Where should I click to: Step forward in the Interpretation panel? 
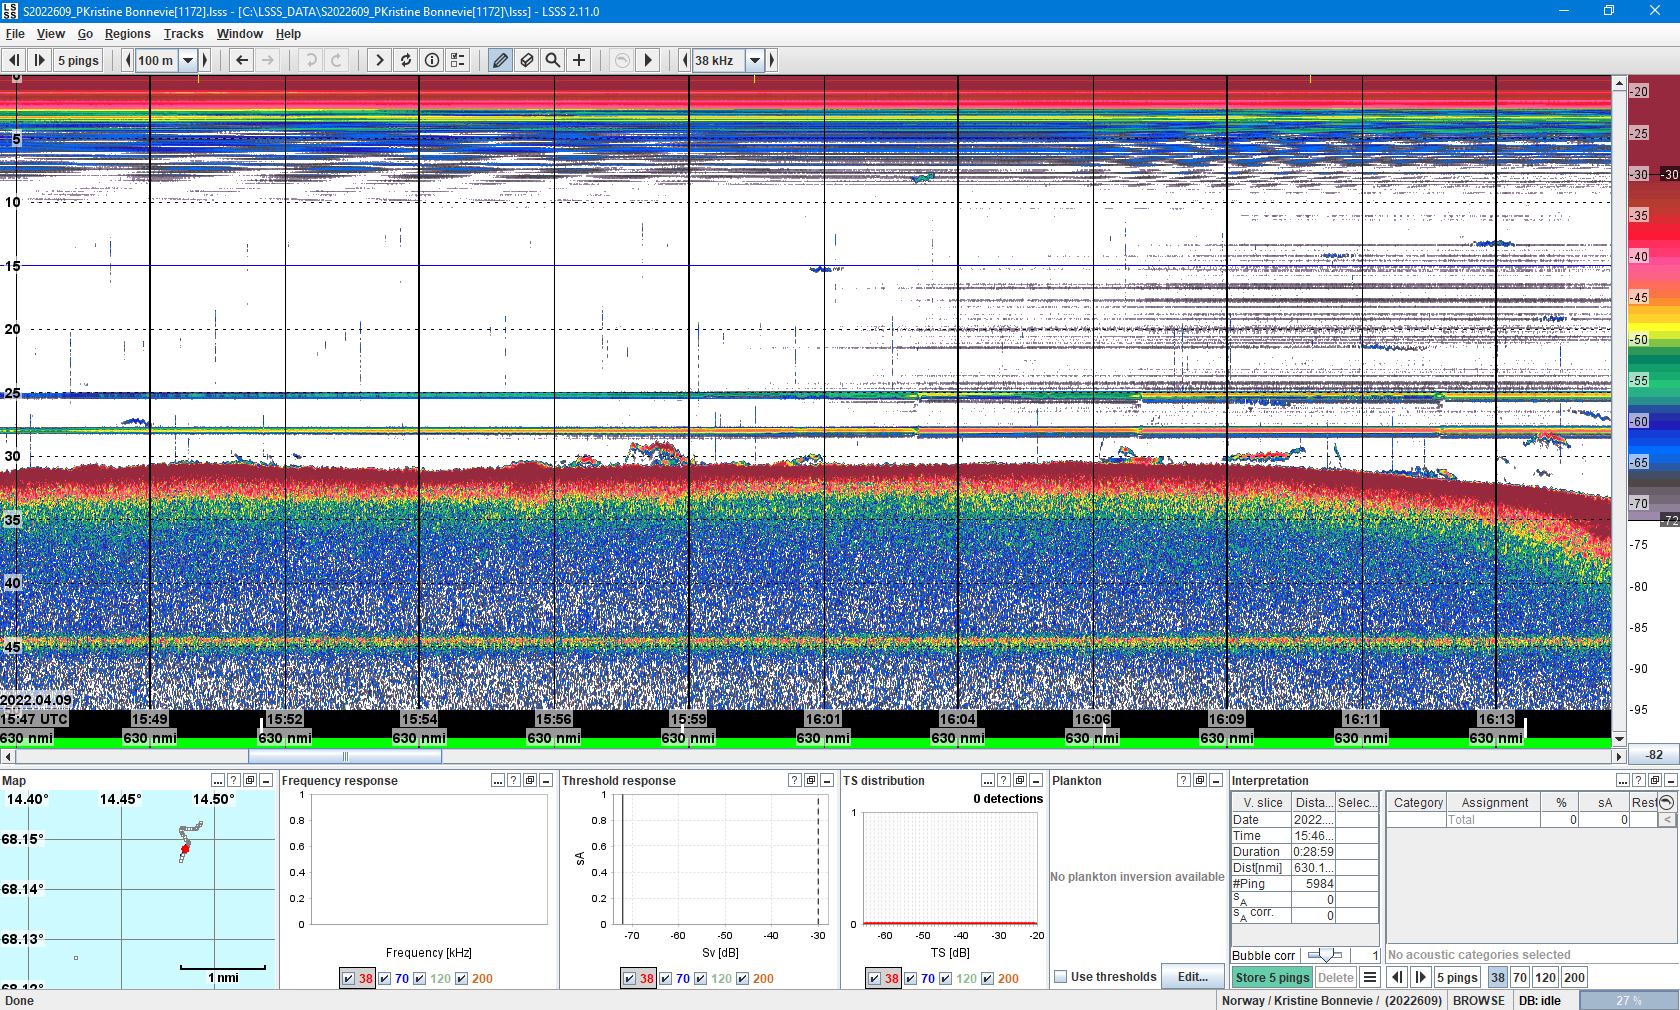click(1420, 978)
